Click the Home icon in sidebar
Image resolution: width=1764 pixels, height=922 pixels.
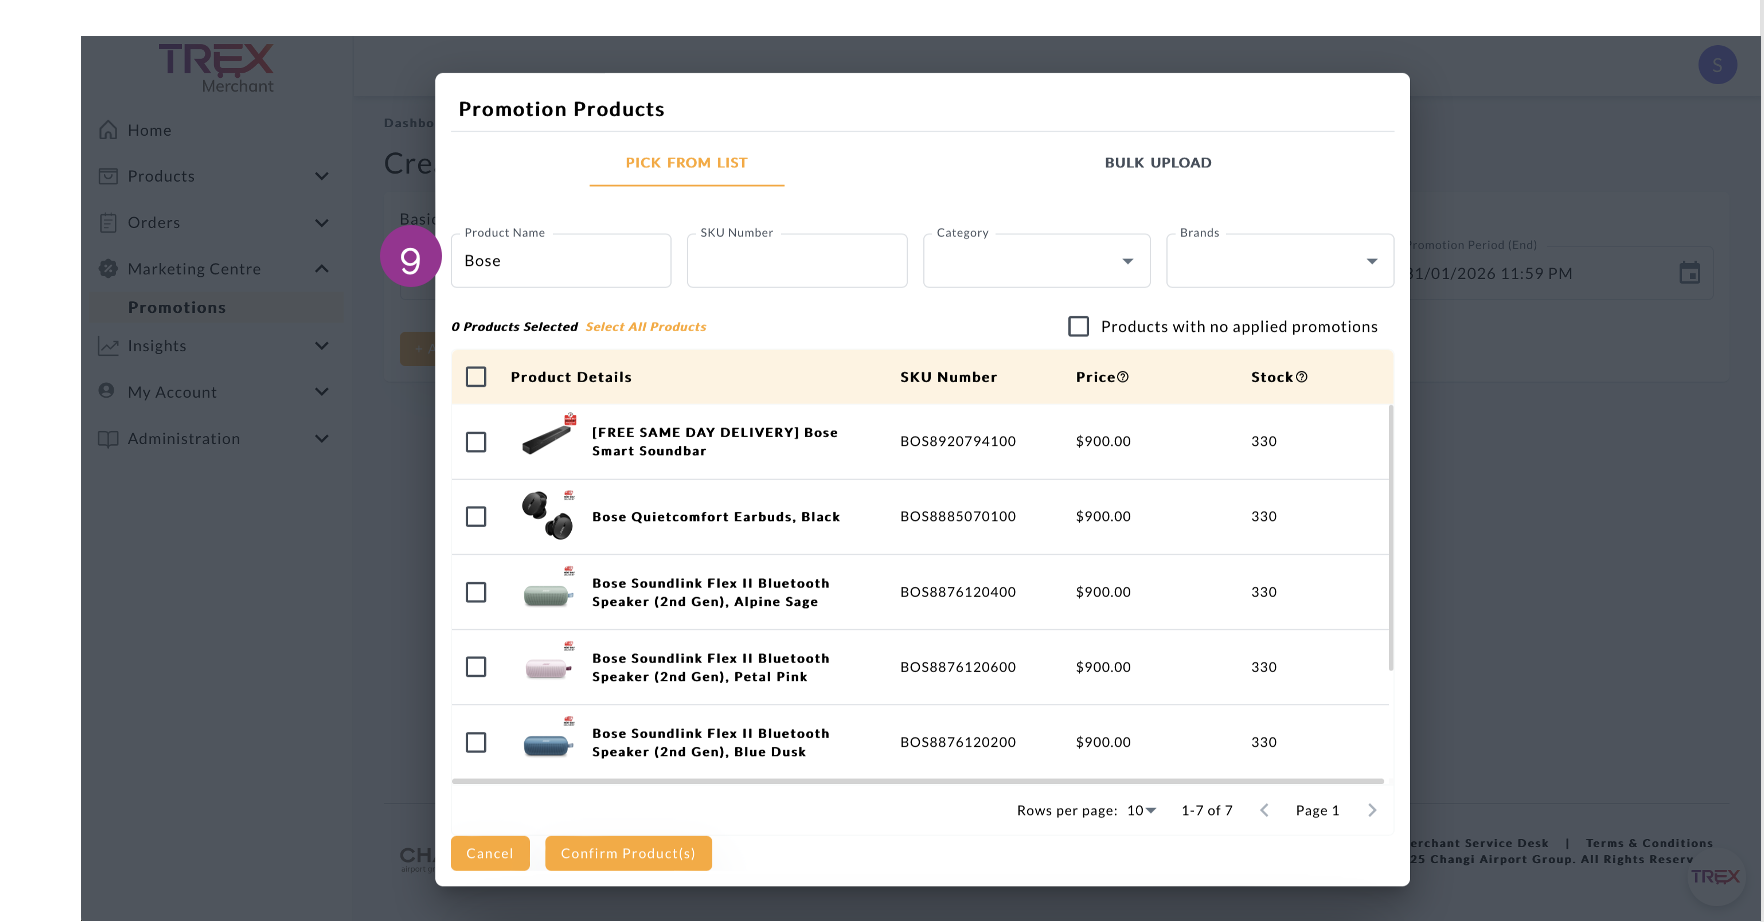108,130
